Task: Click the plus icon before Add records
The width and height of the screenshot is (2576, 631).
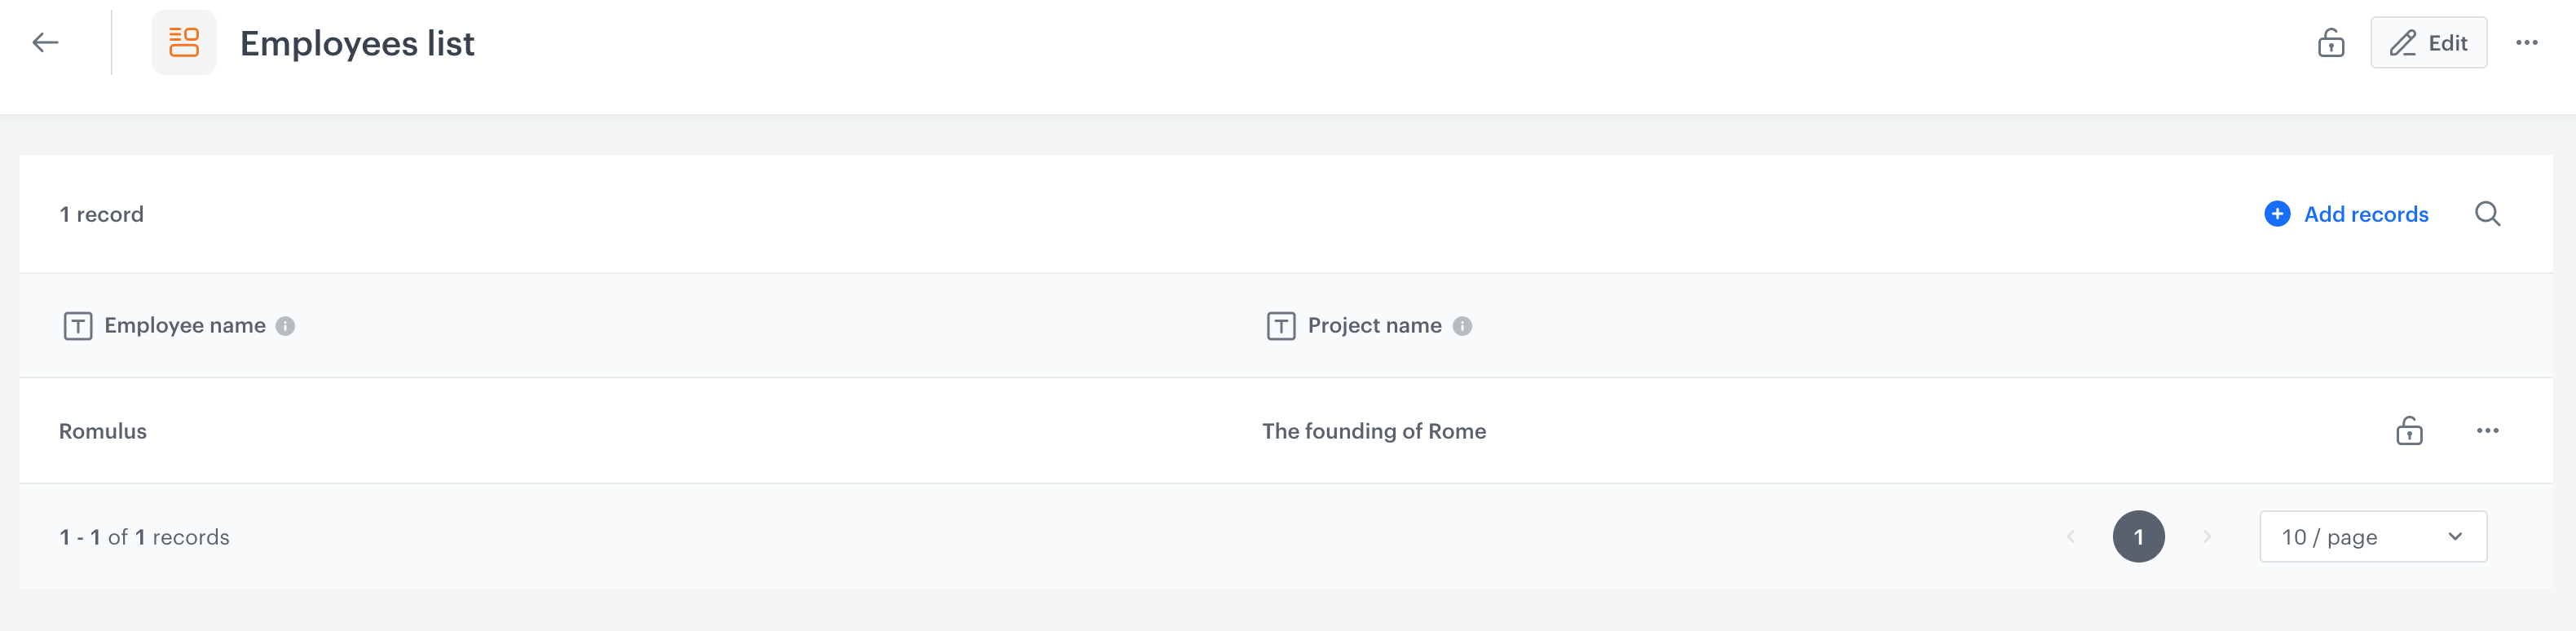Action: (x=2277, y=214)
